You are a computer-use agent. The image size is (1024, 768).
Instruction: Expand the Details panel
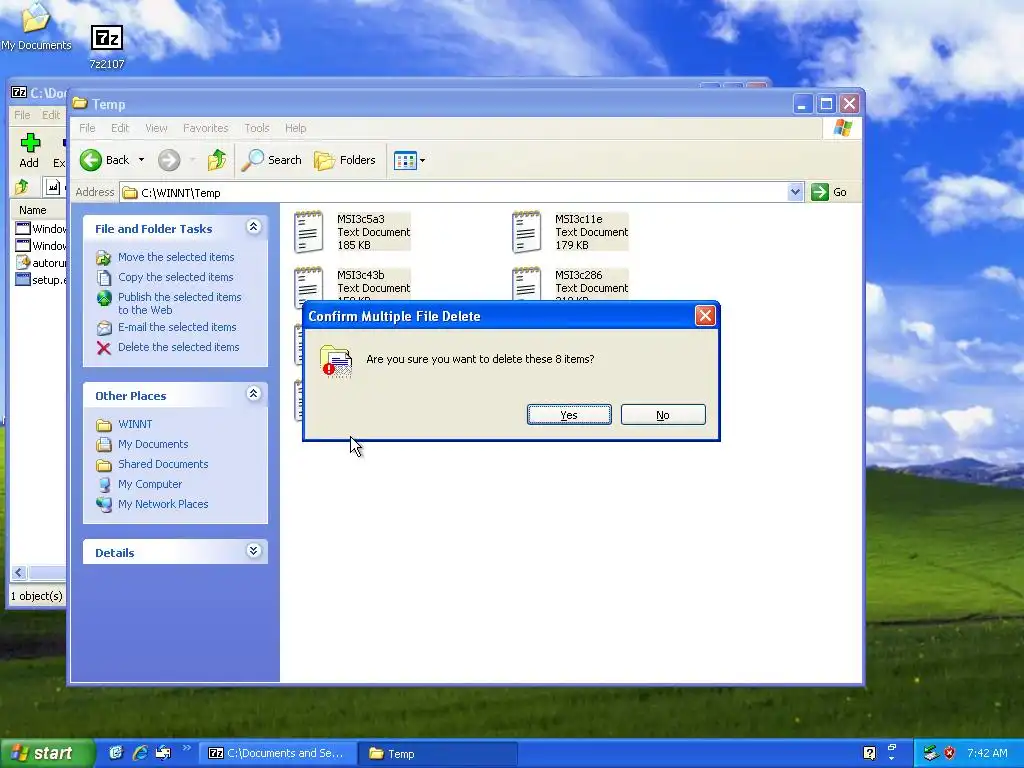click(x=253, y=551)
